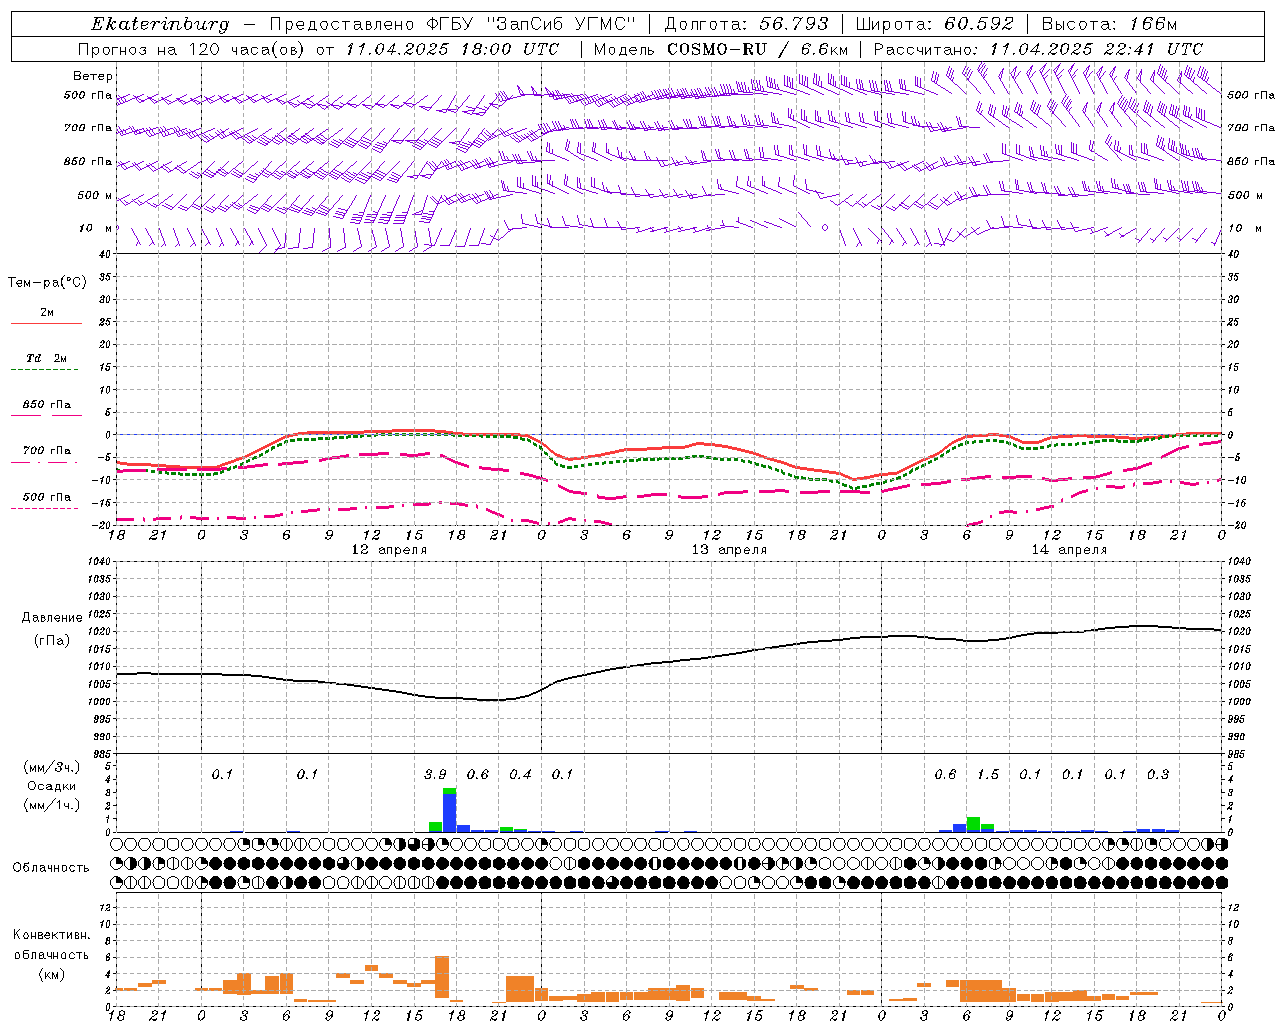
Task: Click the model name COSMO-RU / 6.6км
Action: coord(757,49)
